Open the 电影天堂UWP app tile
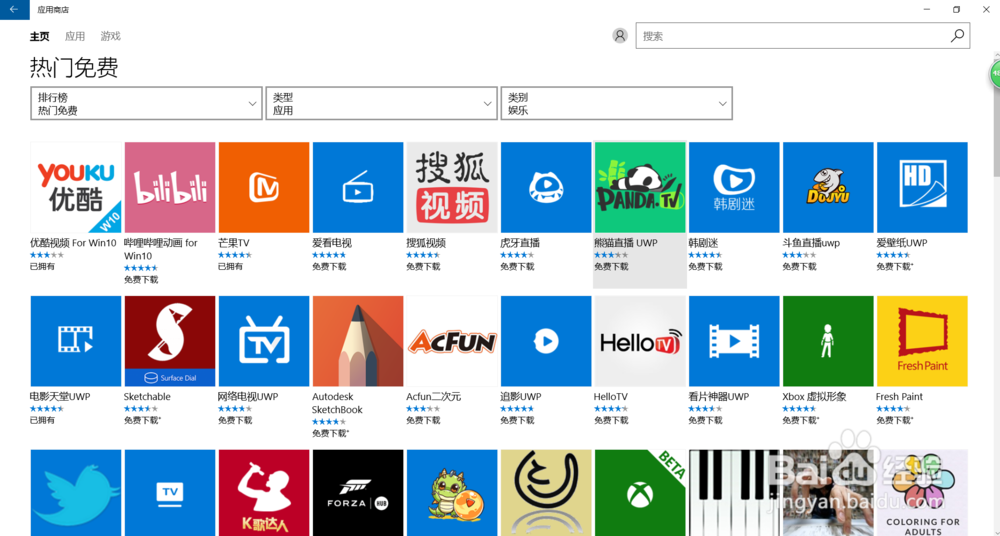Screen dimensions: 1000x536 pos(76,341)
